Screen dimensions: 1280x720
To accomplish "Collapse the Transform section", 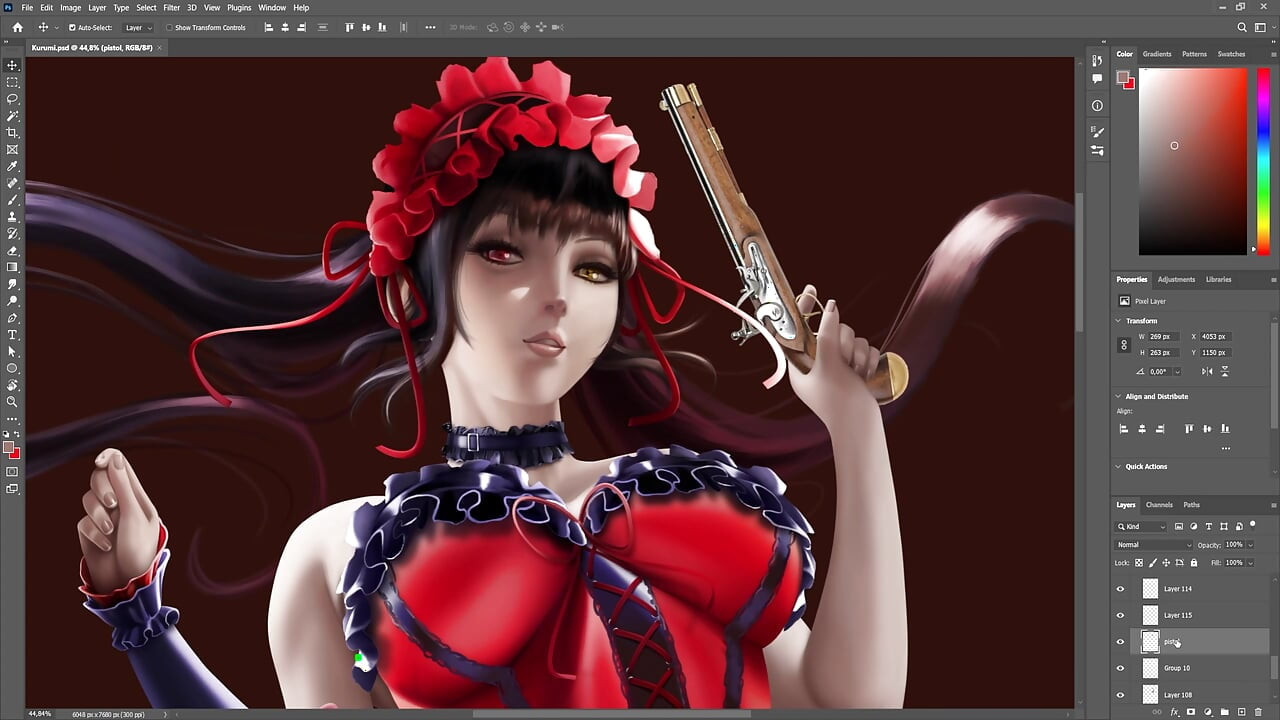I will (x=1119, y=321).
